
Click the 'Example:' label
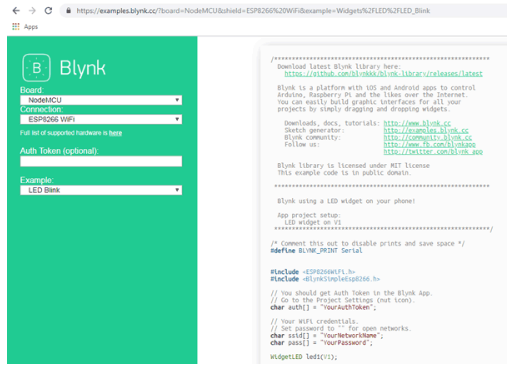point(37,180)
